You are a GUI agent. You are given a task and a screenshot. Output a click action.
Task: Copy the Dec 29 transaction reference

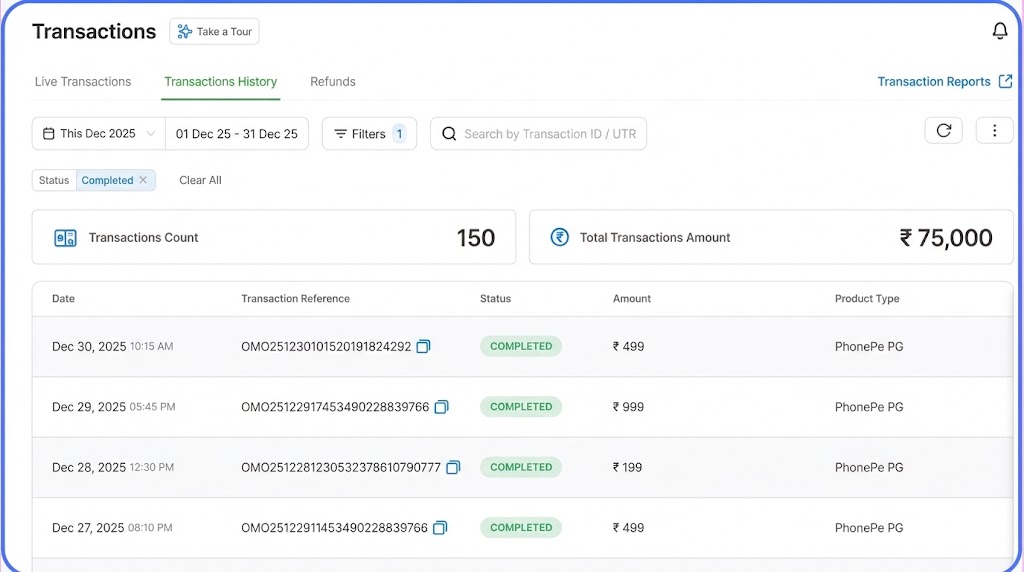441,407
